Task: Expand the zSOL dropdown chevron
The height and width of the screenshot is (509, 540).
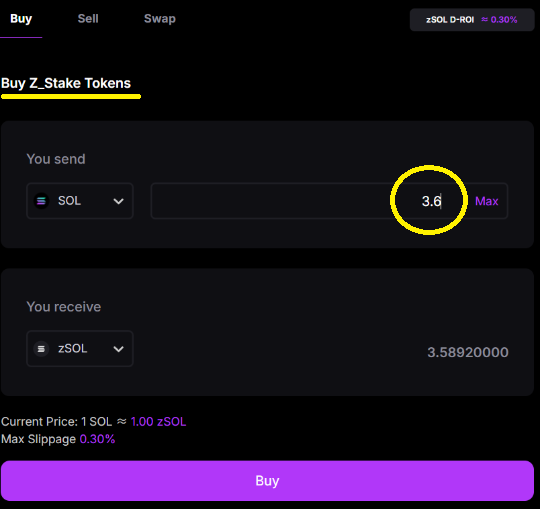Action: [x=118, y=349]
